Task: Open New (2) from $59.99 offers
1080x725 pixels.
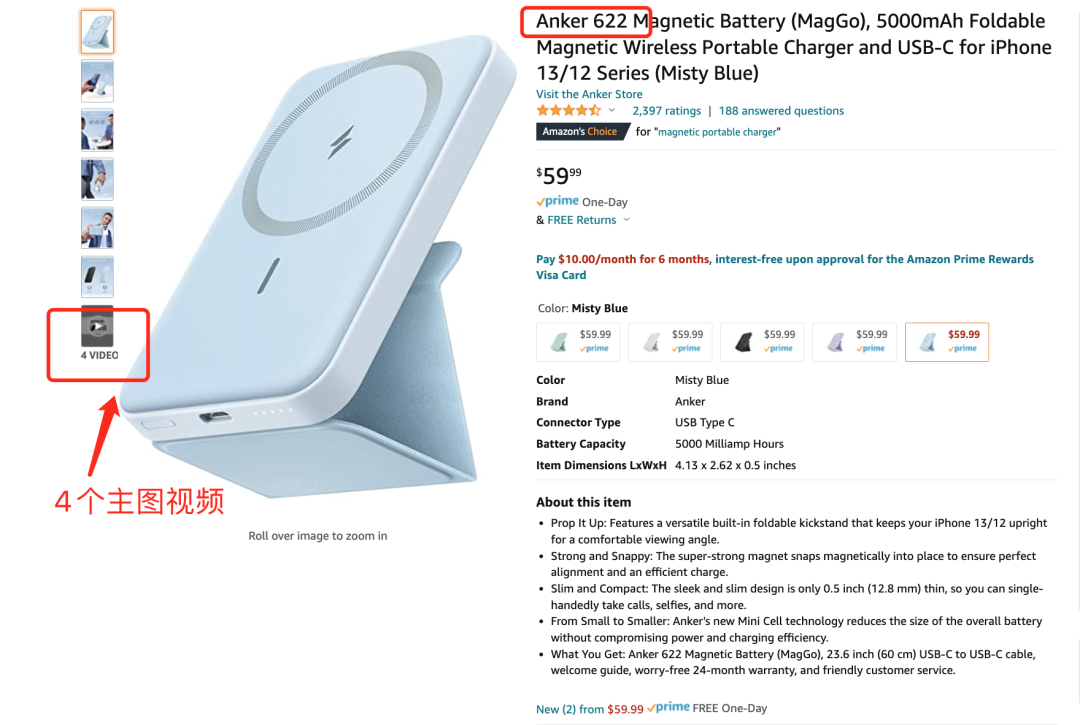Action: coord(590,709)
